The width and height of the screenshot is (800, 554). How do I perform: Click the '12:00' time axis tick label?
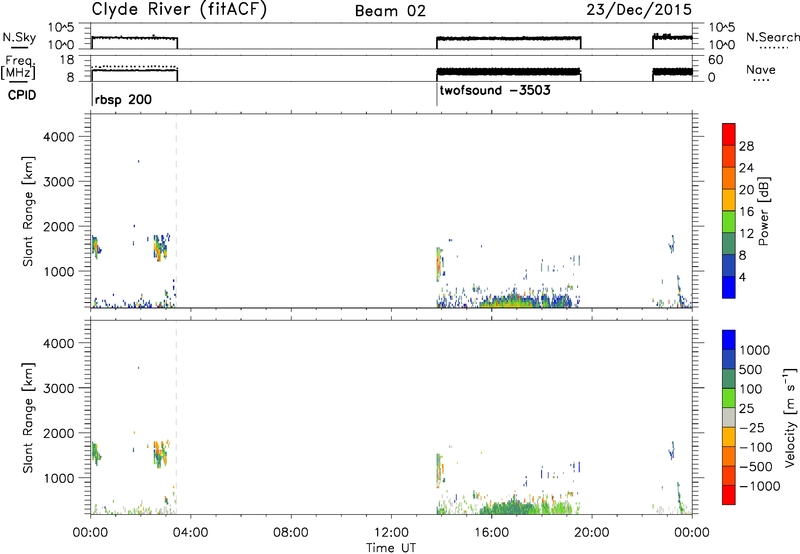coord(391,533)
